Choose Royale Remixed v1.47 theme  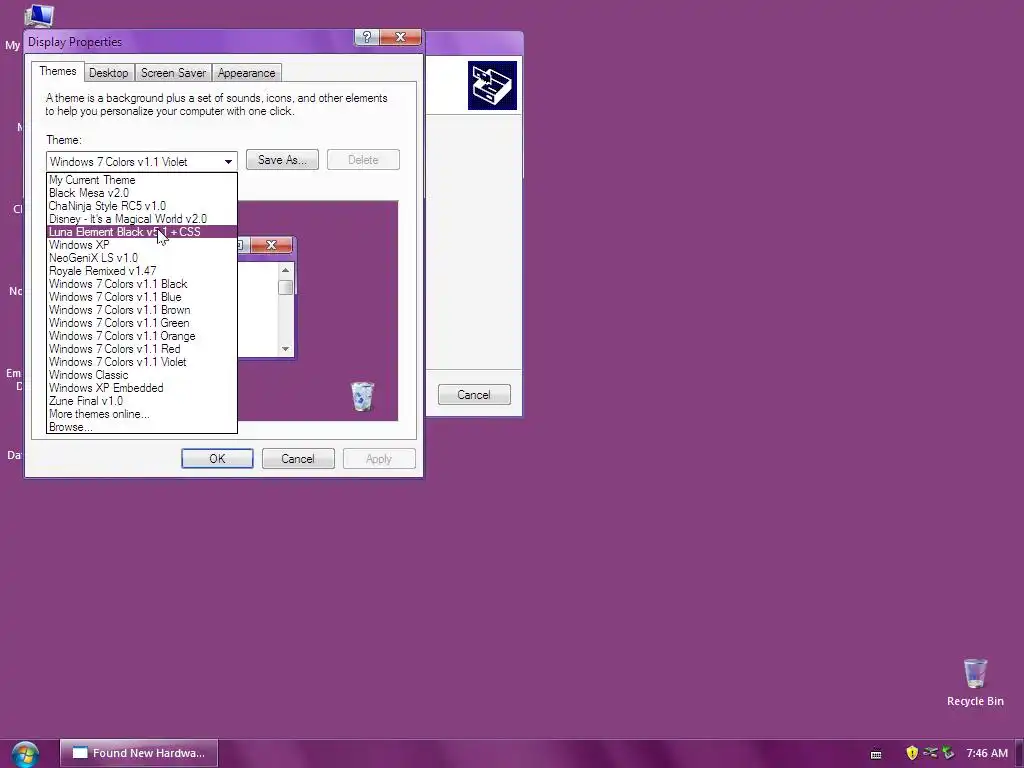pyautogui.click(x=142, y=271)
